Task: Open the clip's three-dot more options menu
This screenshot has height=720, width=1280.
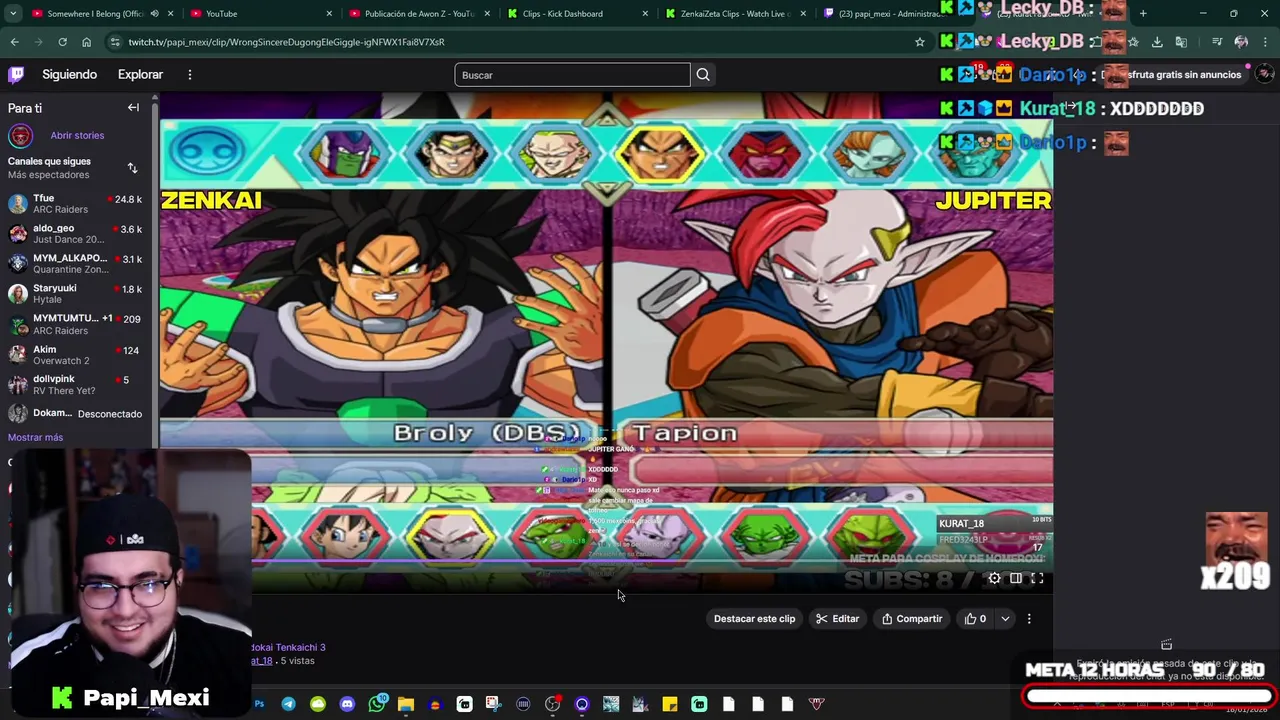Action: point(1029,619)
